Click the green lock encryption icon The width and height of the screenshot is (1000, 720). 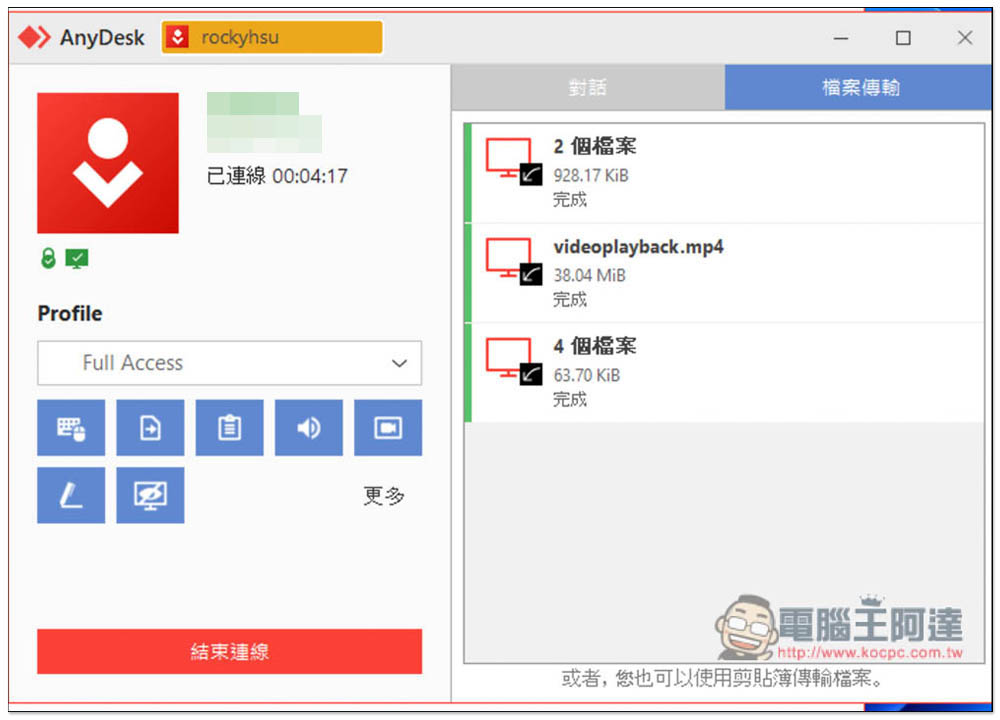(48, 258)
